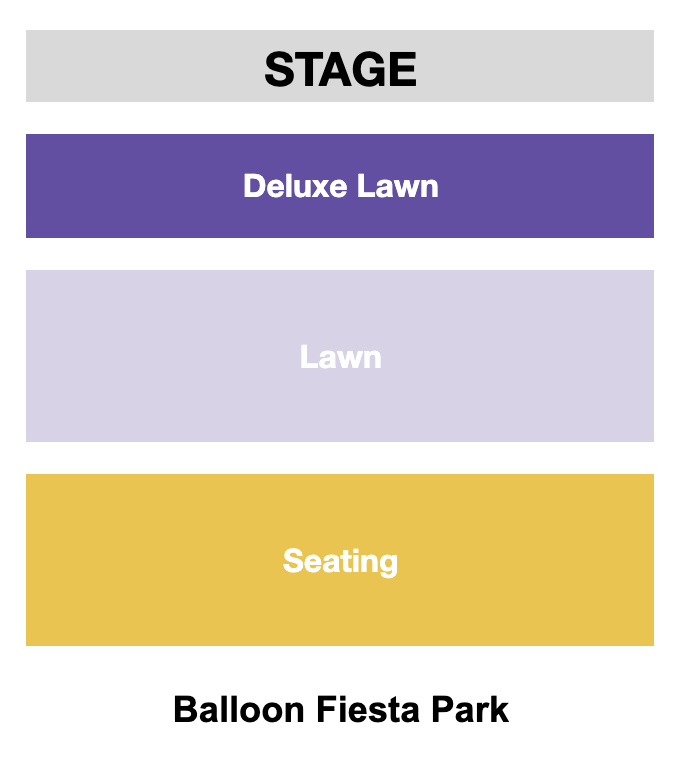Click the word "Balloon" in venue name
Viewport: 682px width, 784px height.
tap(241, 709)
